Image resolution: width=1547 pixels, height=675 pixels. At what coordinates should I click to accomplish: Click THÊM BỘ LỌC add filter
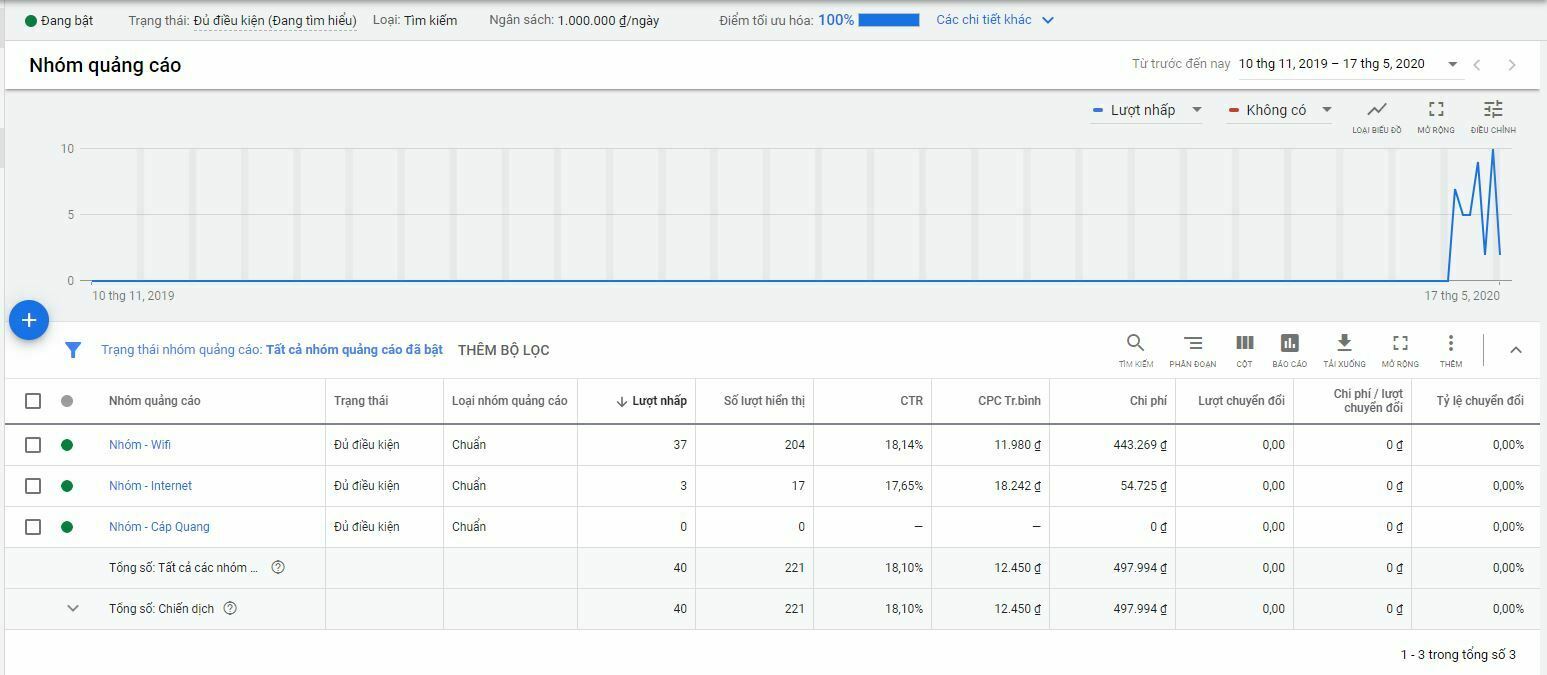pos(503,350)
